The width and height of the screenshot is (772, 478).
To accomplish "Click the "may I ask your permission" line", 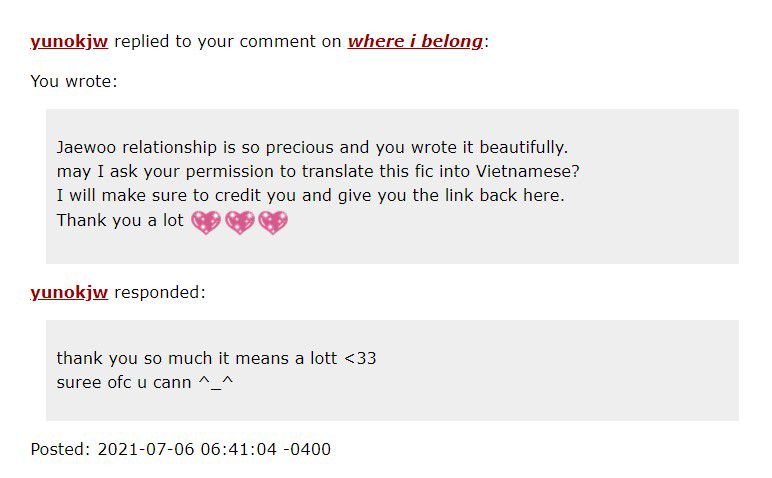I will [x=318, y=171].
